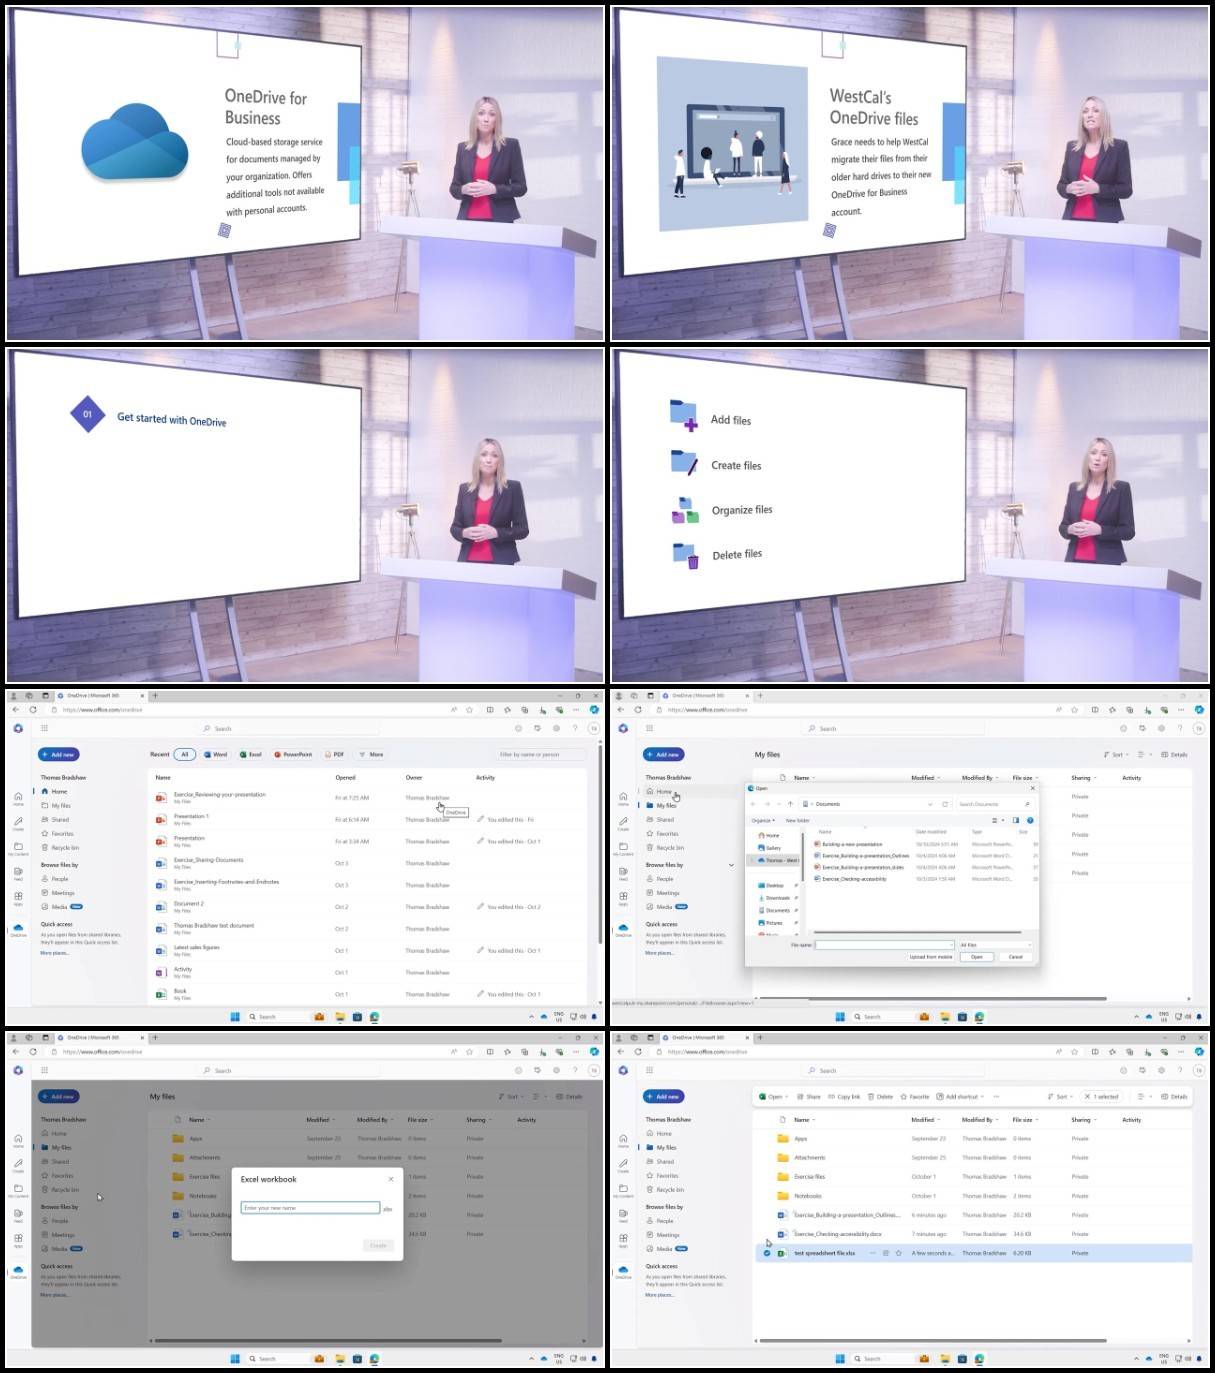Select Gallery in the Open dialog sidebar
The image size is (1215, 1373).
772,848
